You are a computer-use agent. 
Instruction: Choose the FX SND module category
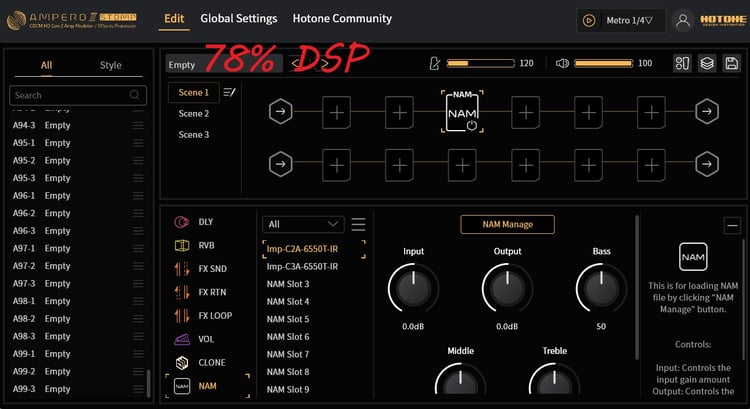pos(201,269)
